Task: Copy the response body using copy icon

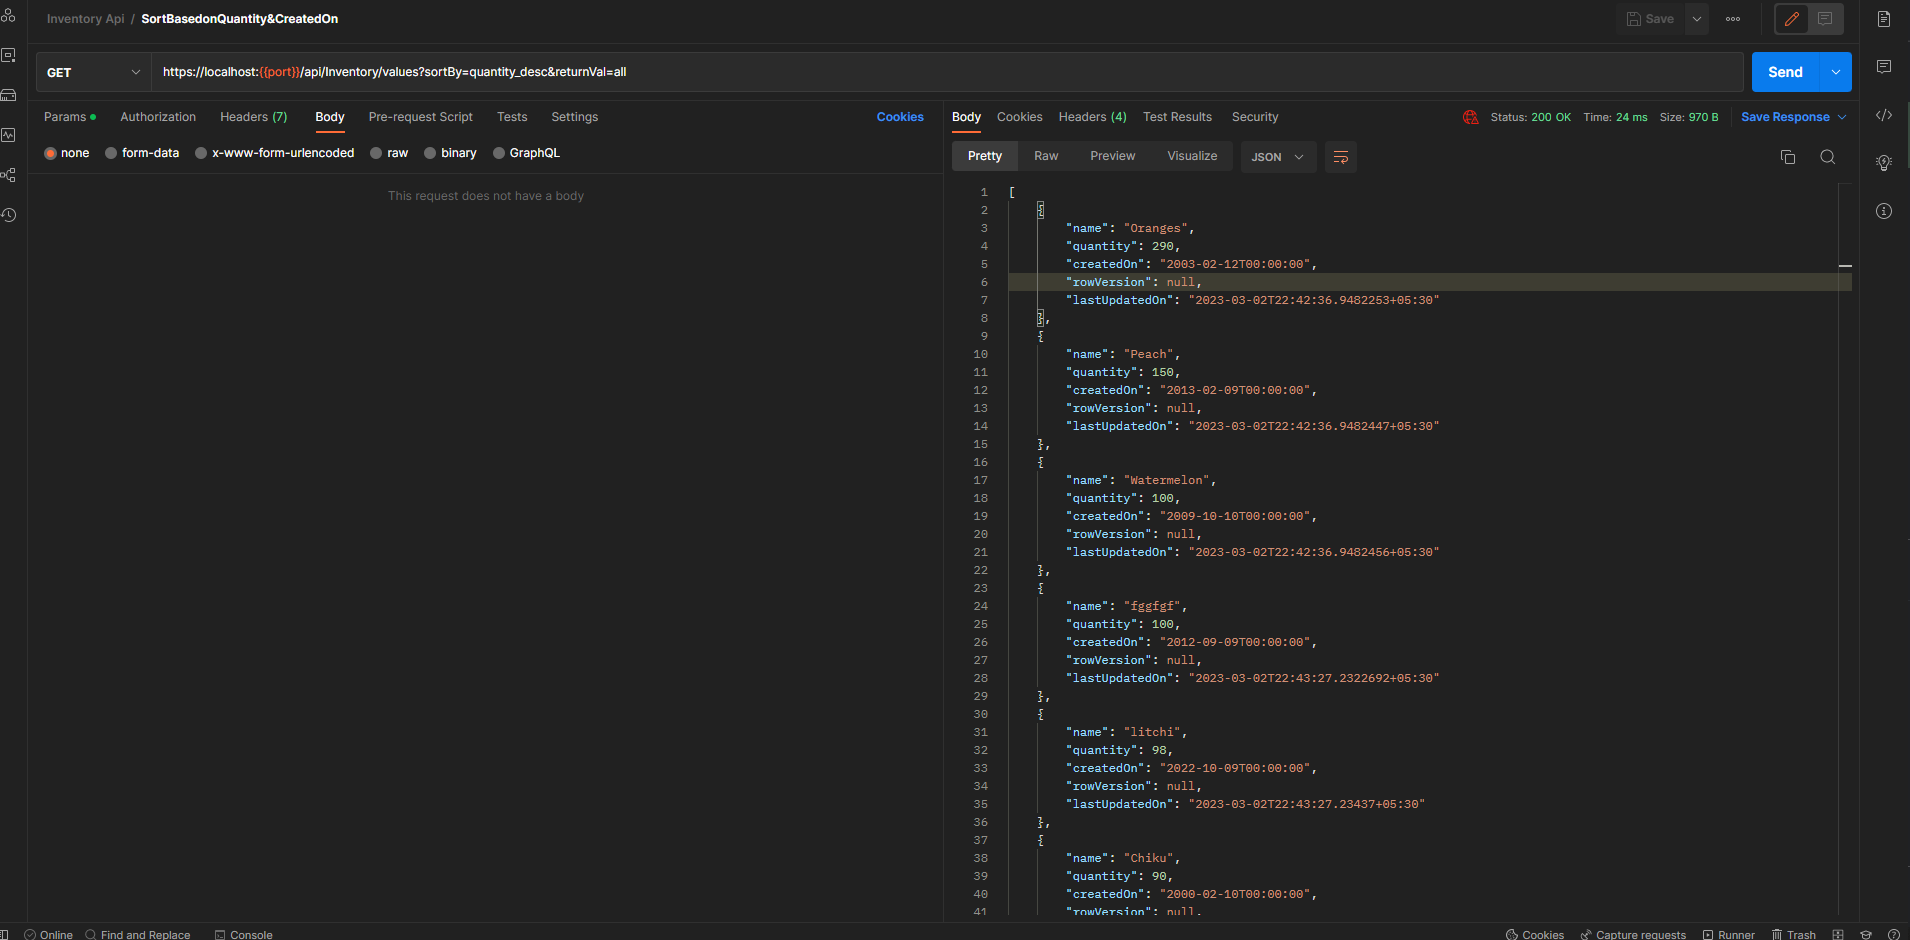Action: (x=1788, y=157)
